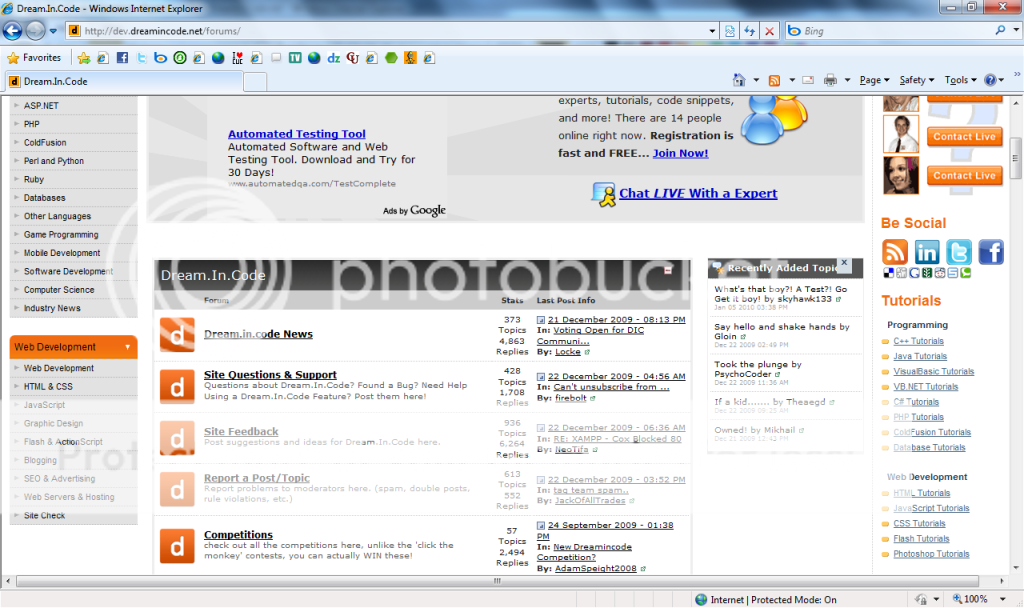Open the Safety menu
This screenshot has width=1024, height=608.
click(917, 80)
